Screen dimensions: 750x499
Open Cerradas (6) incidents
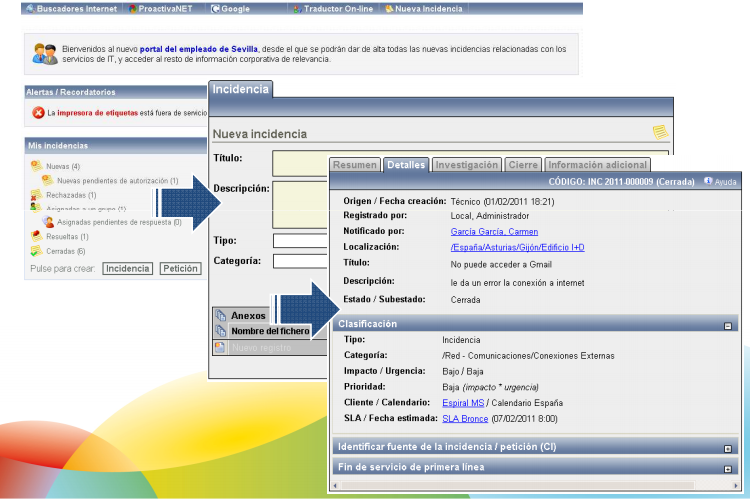pyautogui.click(x=66, y=251)
